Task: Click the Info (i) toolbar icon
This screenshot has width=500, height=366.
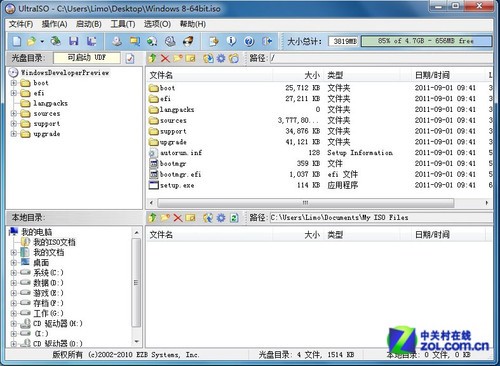Action: coord(231,41)
